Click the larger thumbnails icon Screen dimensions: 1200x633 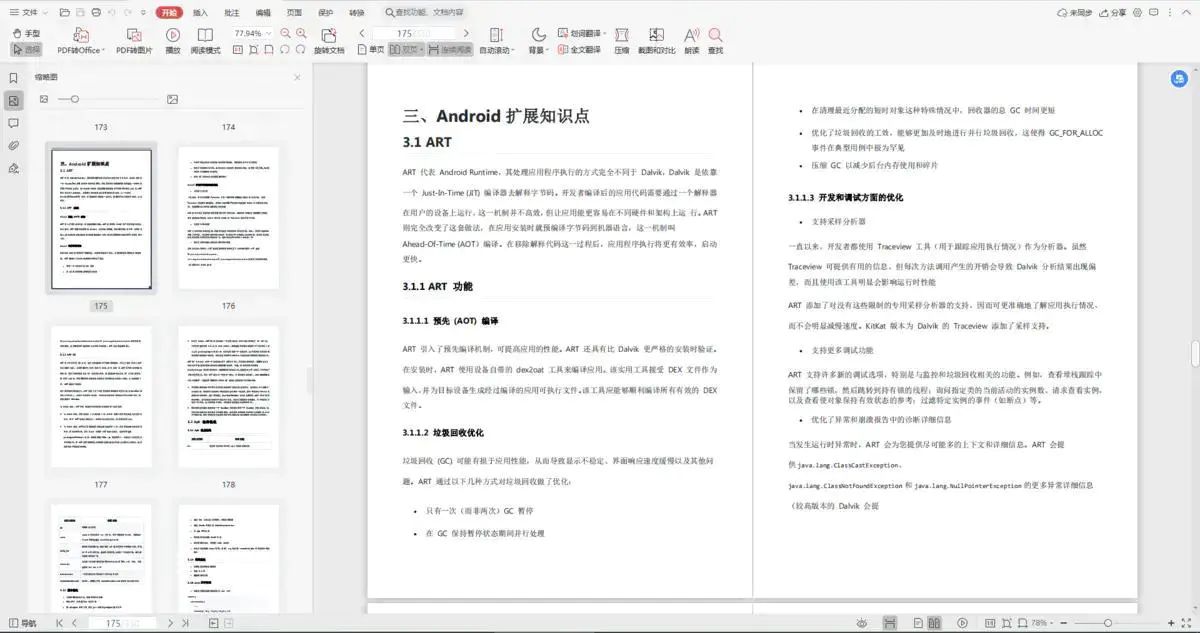click(x=172, y=99)
